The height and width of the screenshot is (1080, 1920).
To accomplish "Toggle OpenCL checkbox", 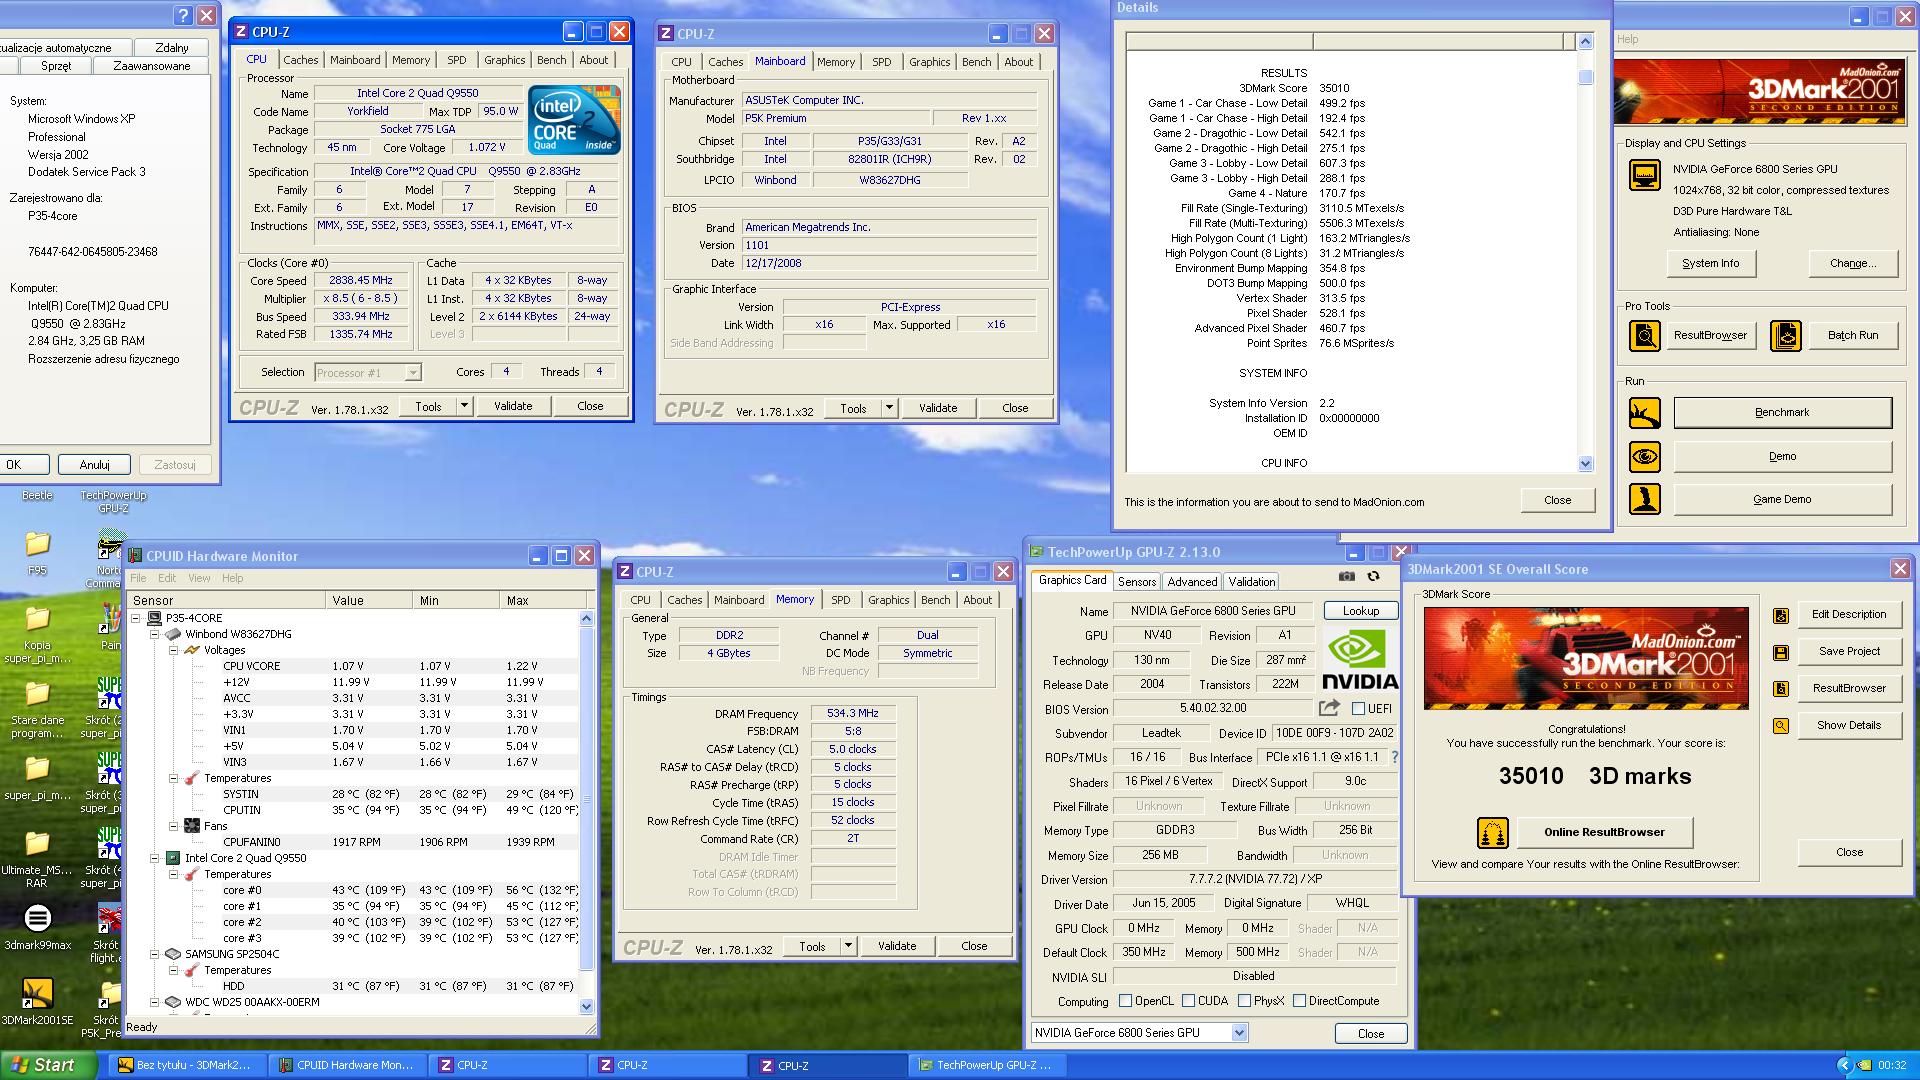I will click(1125, 1001).
